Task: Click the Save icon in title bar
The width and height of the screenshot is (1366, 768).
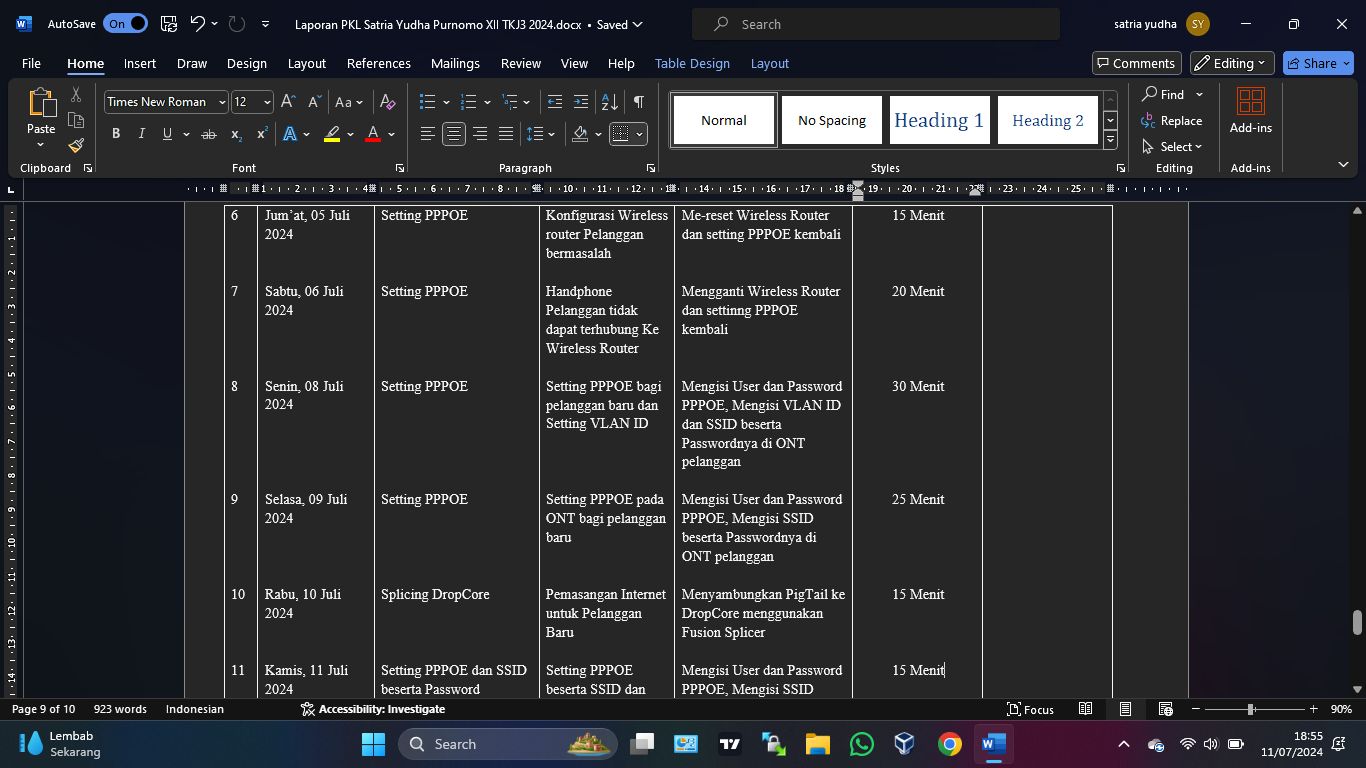Action: [x=169, y=24]
